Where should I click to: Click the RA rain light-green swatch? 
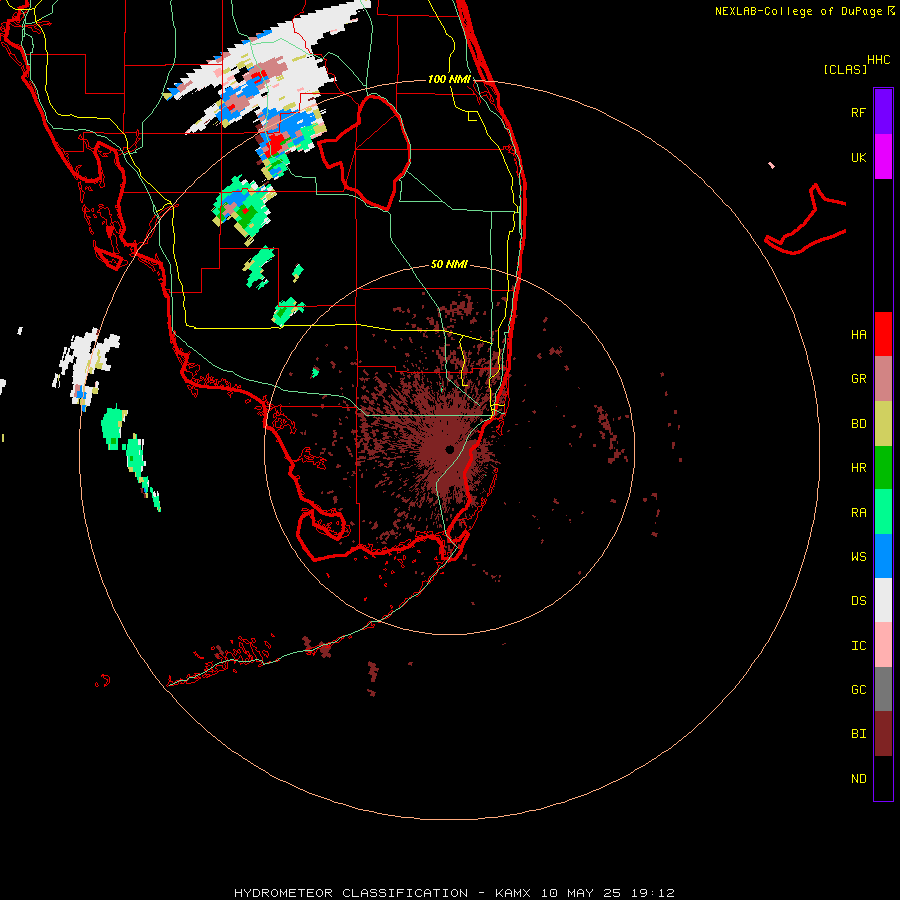coord(883,512)
